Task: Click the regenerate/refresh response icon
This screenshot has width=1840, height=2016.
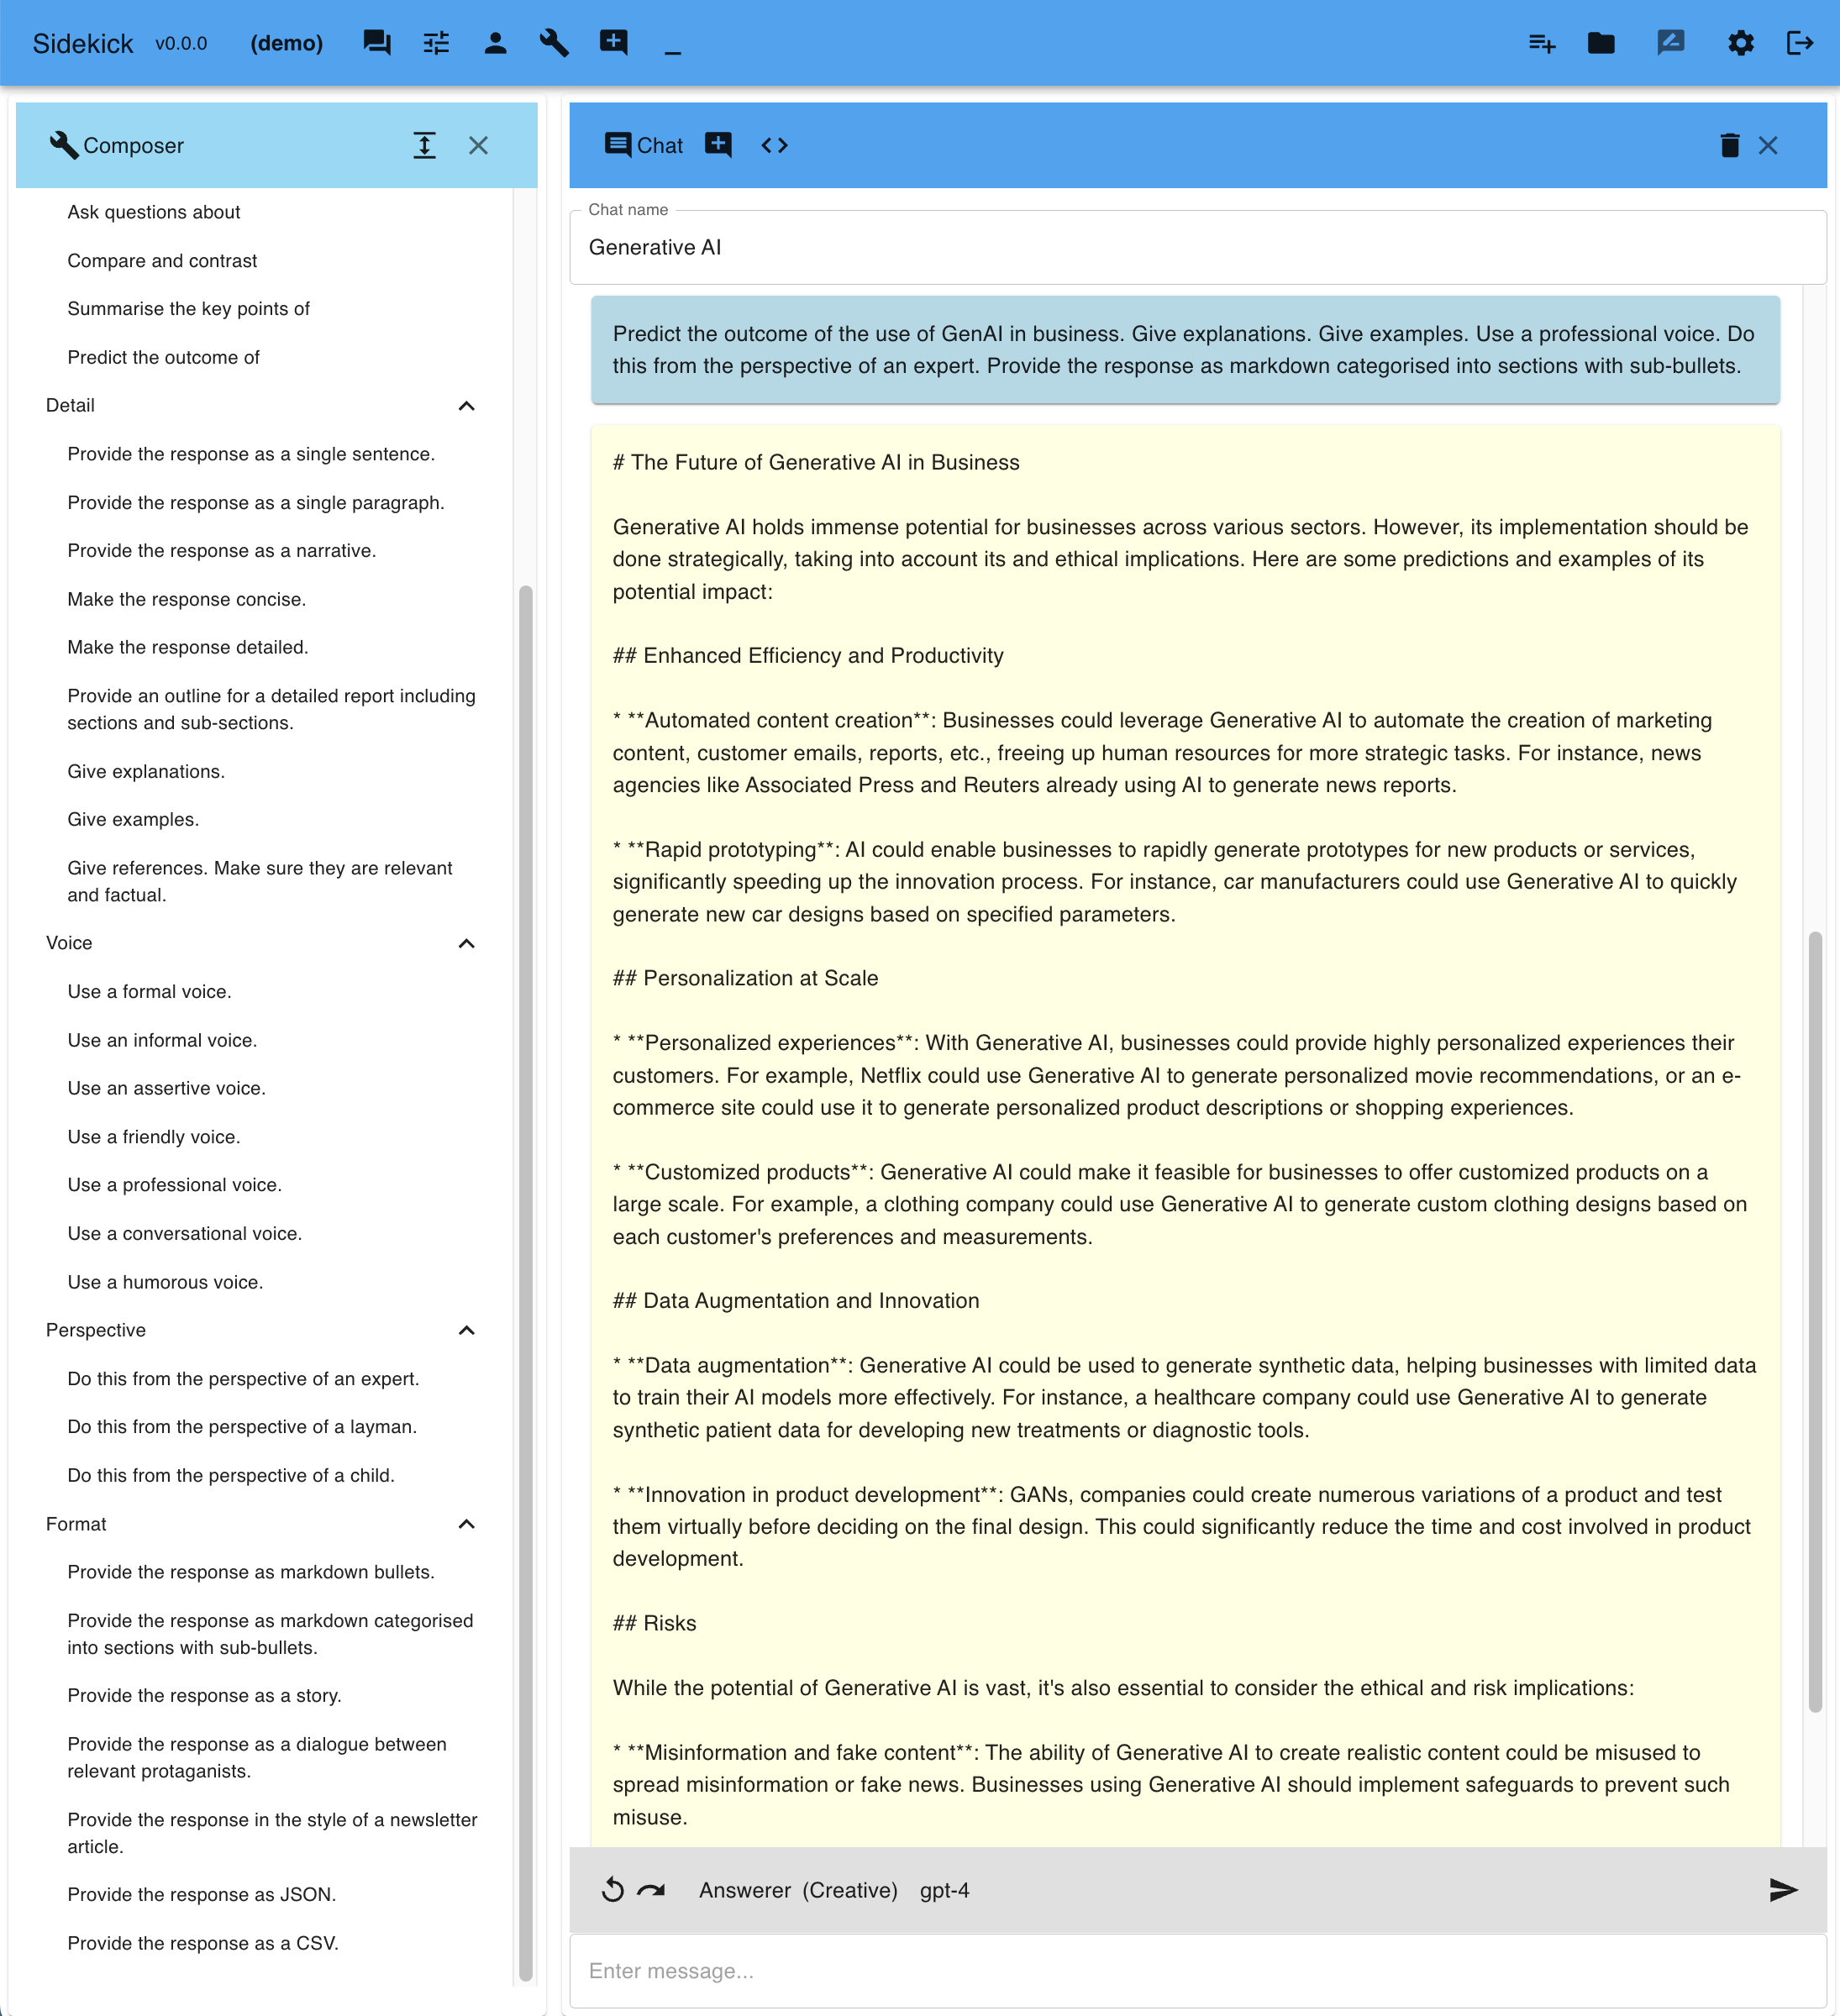Action: (x=612, y=1889)
